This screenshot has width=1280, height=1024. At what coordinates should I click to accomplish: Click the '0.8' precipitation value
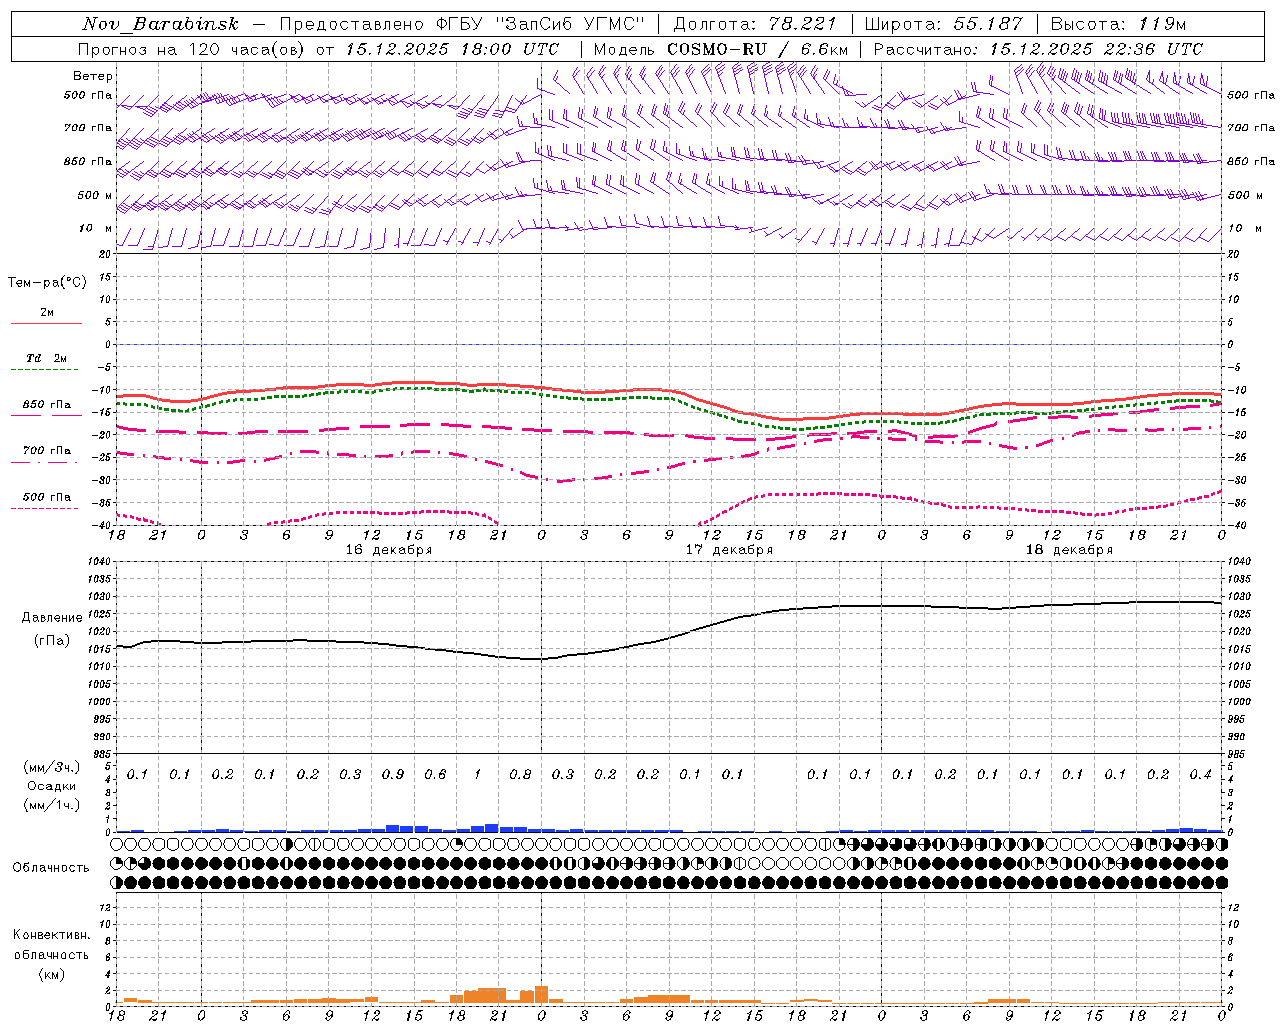click(x=520, y=774)
